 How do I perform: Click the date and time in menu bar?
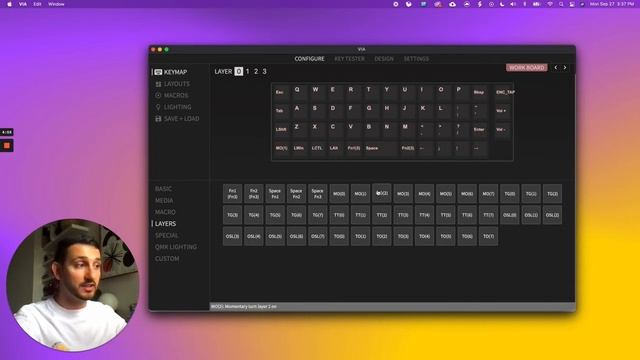[611, 4]
